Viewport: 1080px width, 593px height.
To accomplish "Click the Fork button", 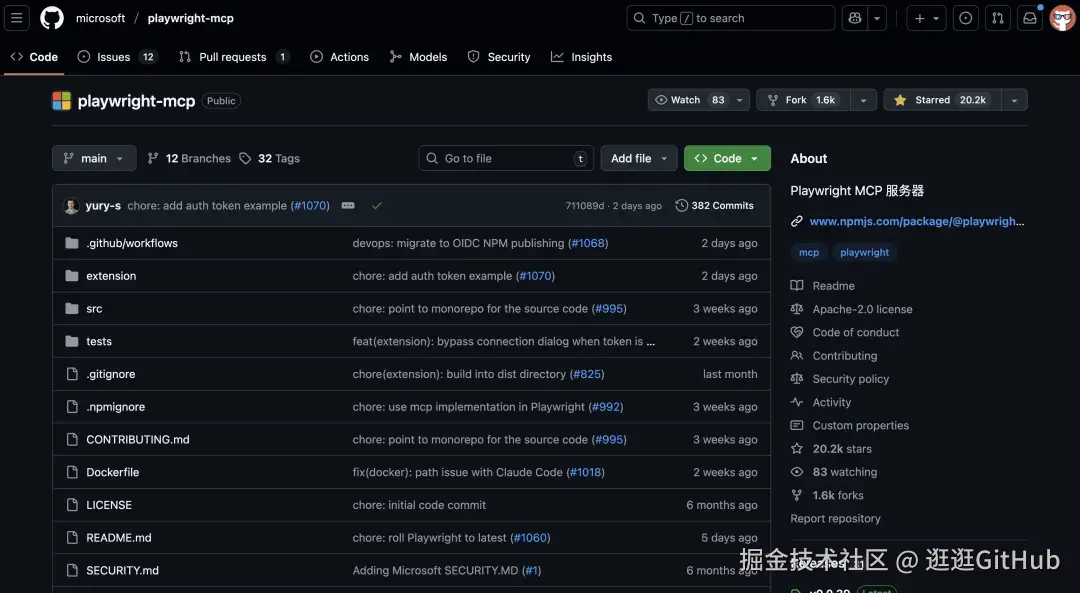I will (804, 100).
